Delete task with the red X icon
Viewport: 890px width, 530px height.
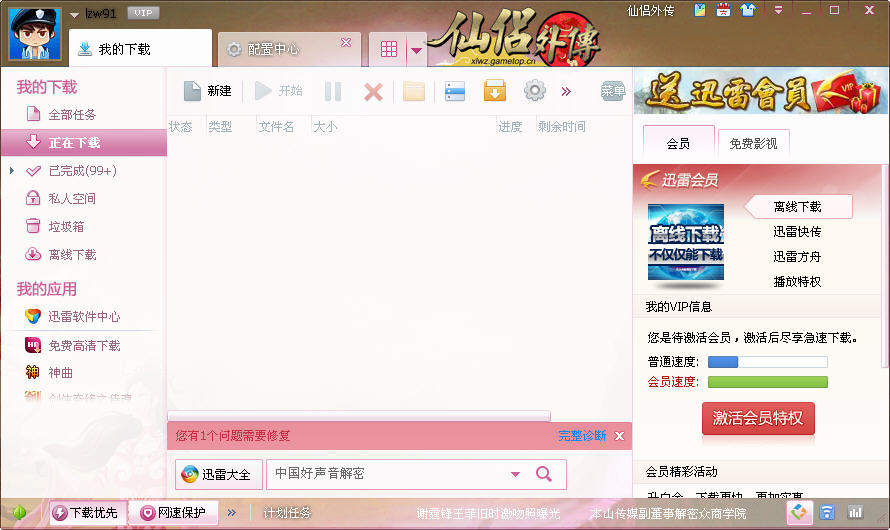pyautogui.click(x=373, y=91)
